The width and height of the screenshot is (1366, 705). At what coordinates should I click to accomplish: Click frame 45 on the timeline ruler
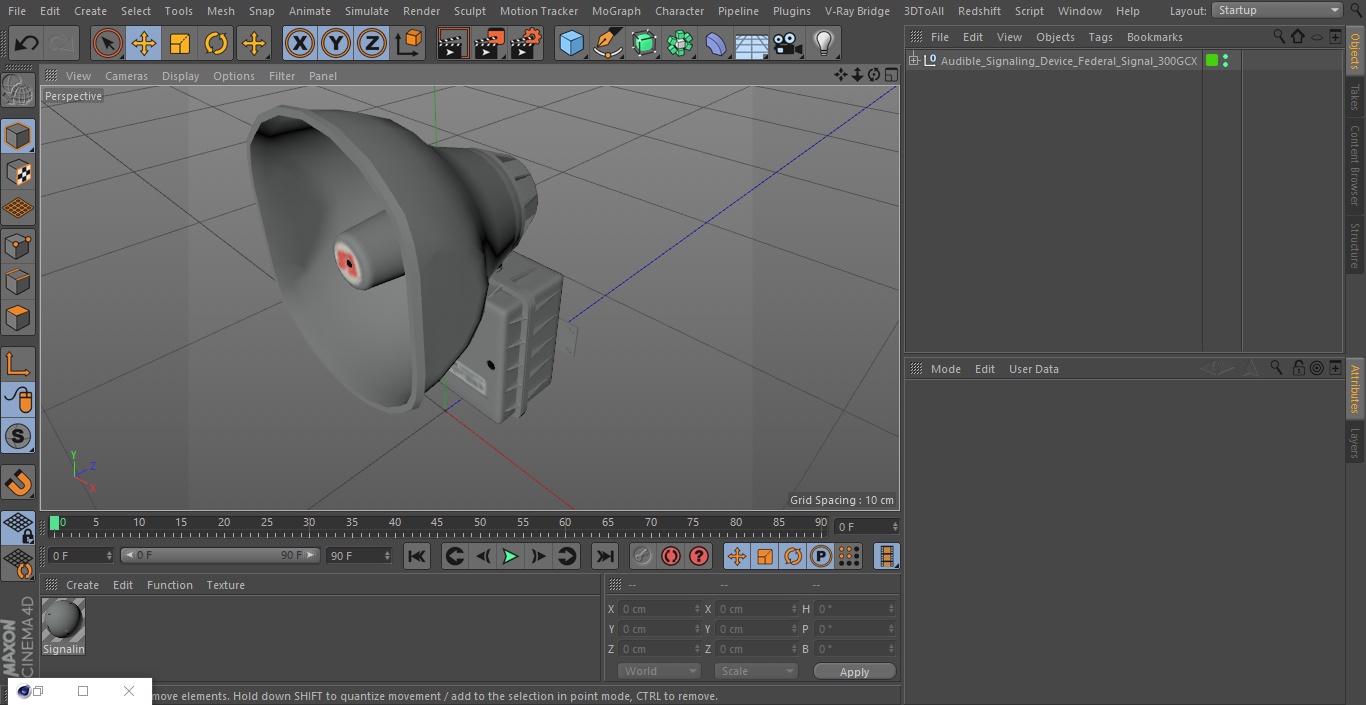coord(437,524)
